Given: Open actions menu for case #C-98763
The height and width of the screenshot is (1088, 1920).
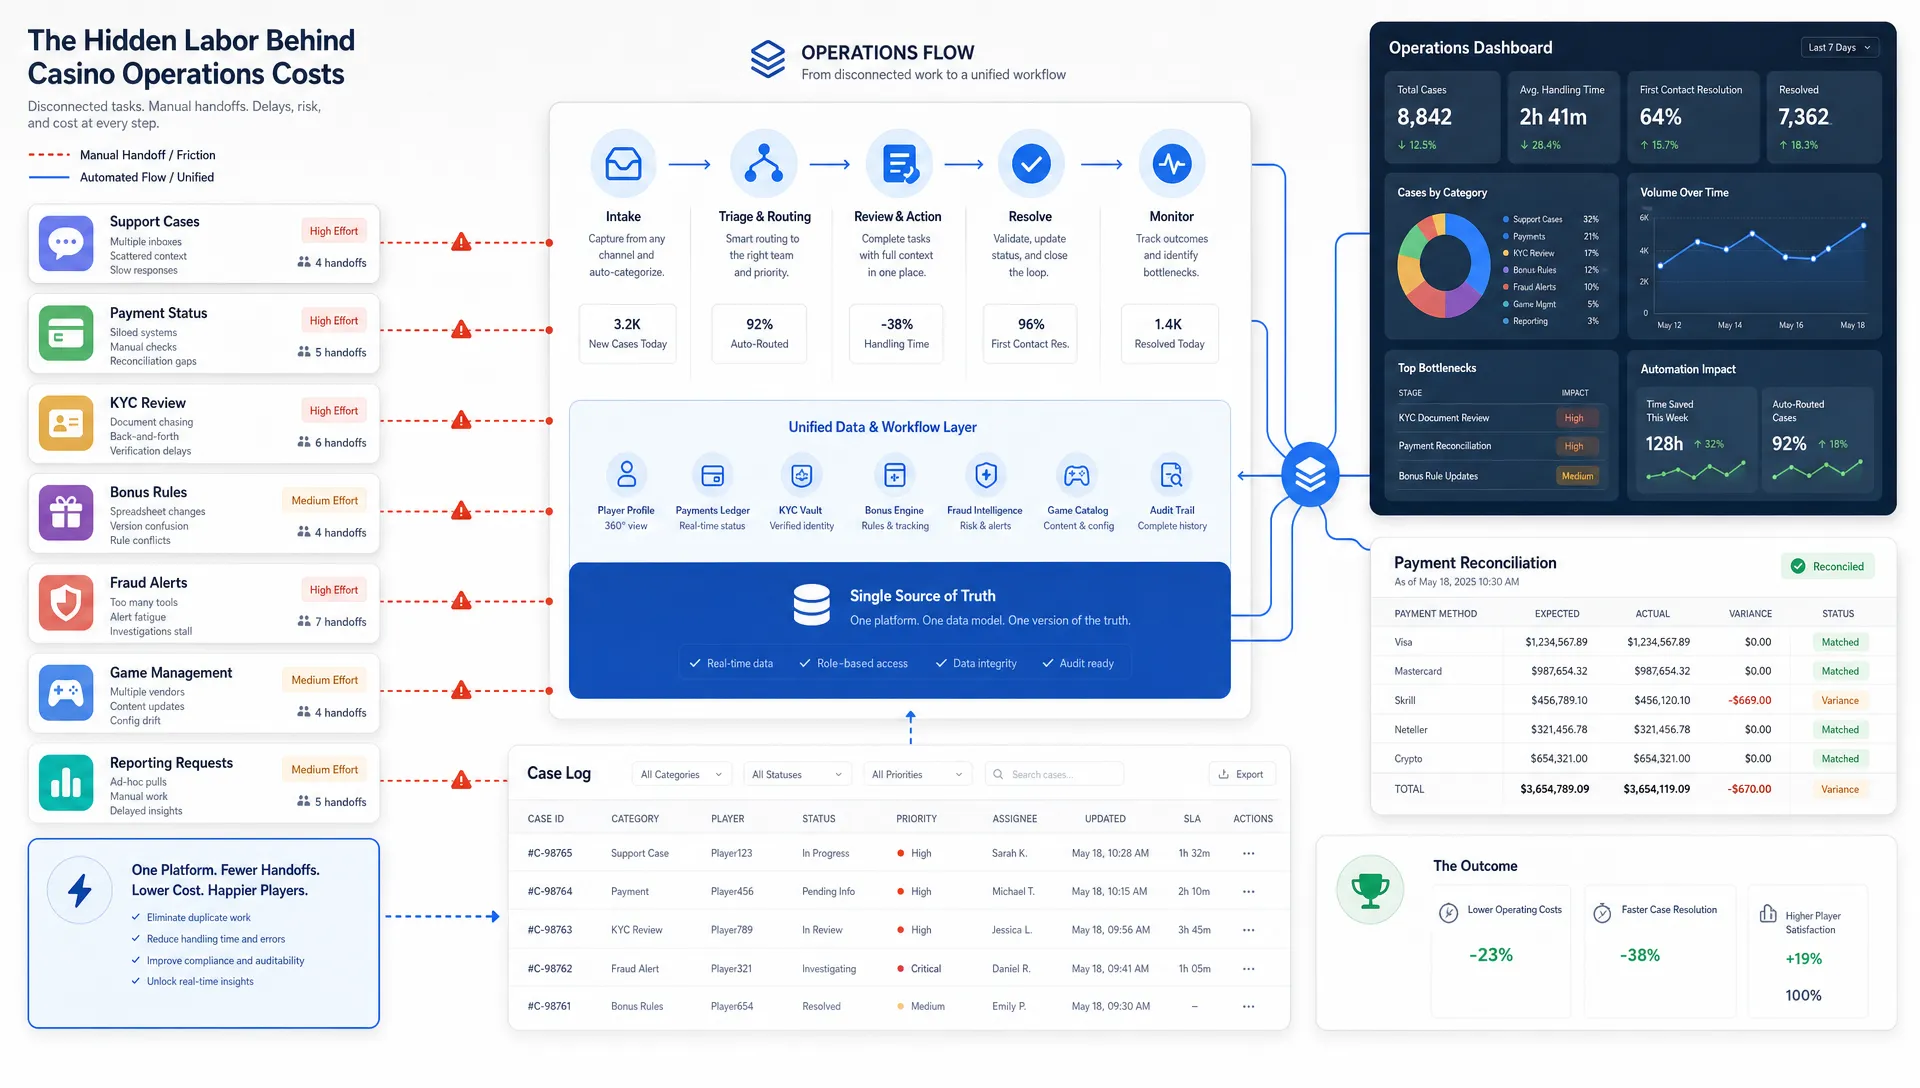Looking at the screenshot, I should coord(1248,930).
